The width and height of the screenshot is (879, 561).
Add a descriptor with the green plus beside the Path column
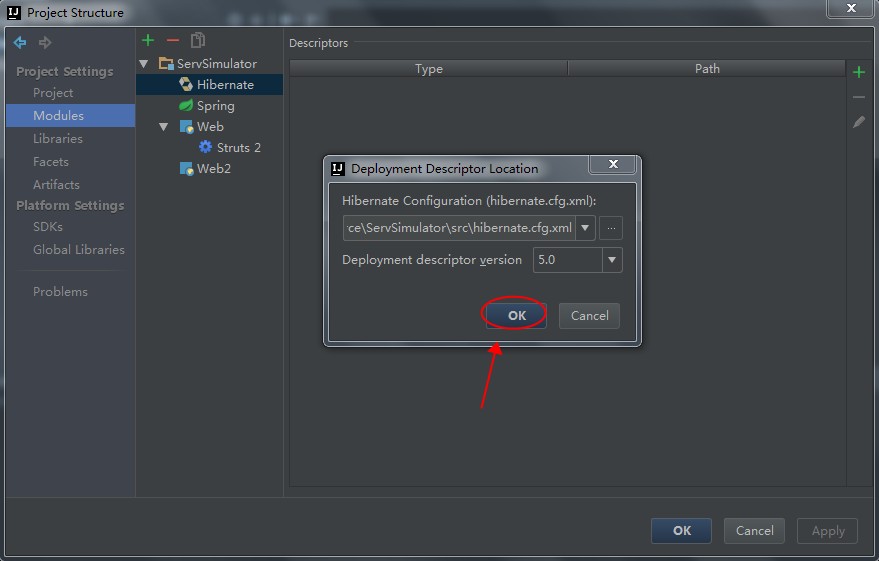pyautogui.click(x=858, y=72)
